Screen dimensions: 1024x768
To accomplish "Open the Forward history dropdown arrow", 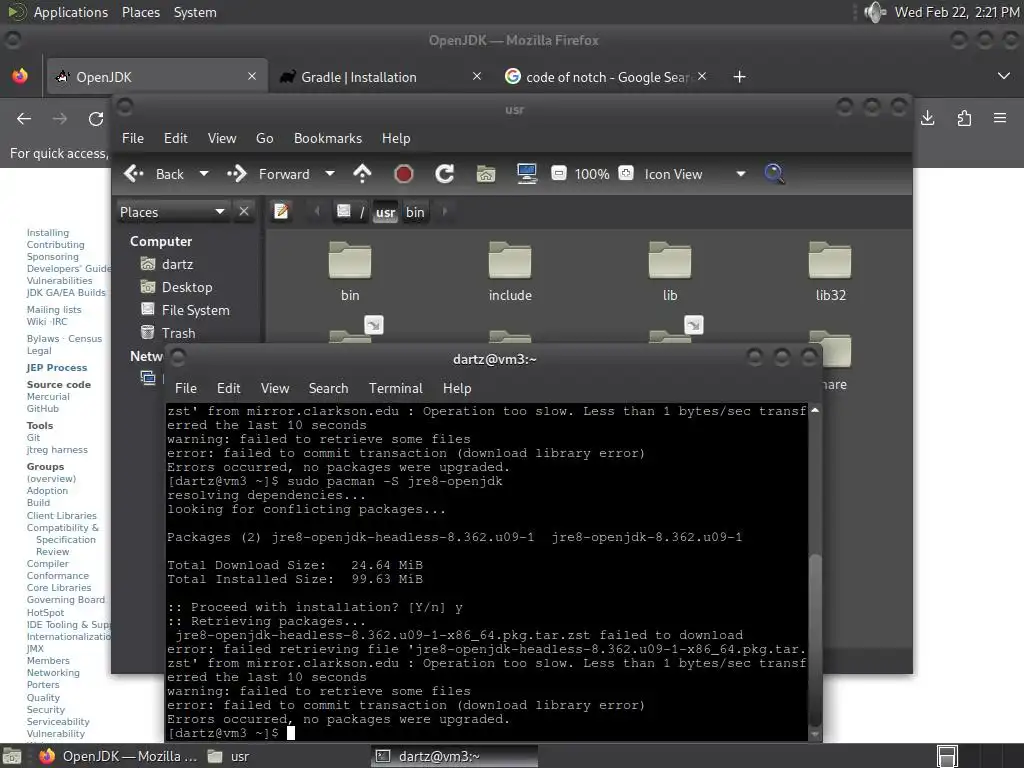I will pyautogui.click(x=330, y=174).
